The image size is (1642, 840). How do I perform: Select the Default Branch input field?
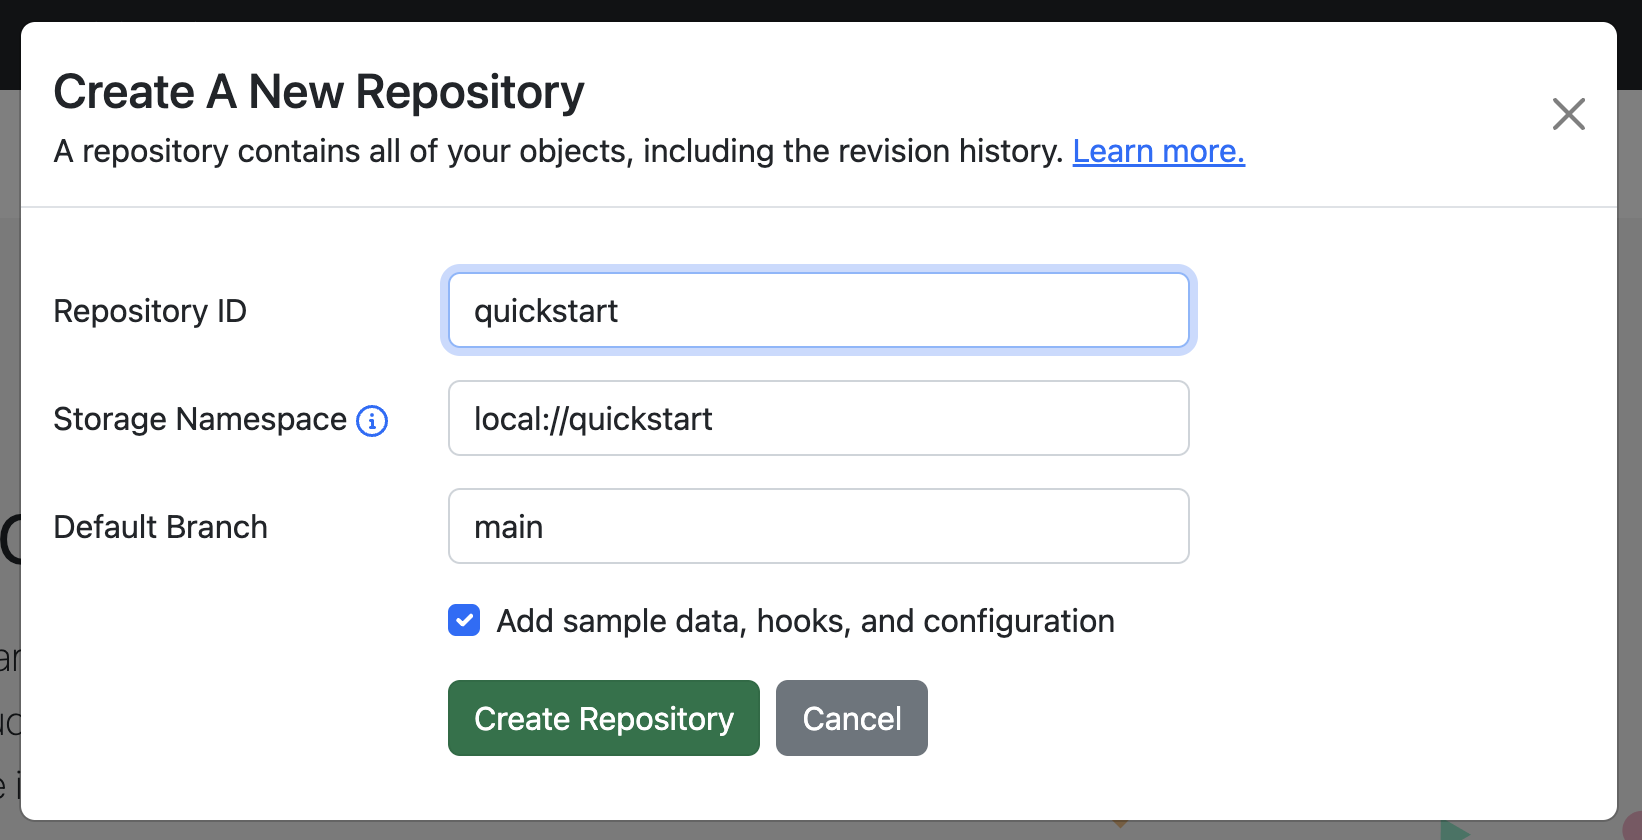819,526
